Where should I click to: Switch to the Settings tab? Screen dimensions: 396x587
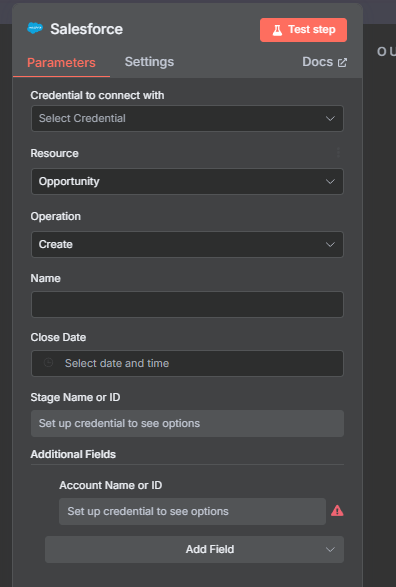pyautogui.click(x=149, y=62)
